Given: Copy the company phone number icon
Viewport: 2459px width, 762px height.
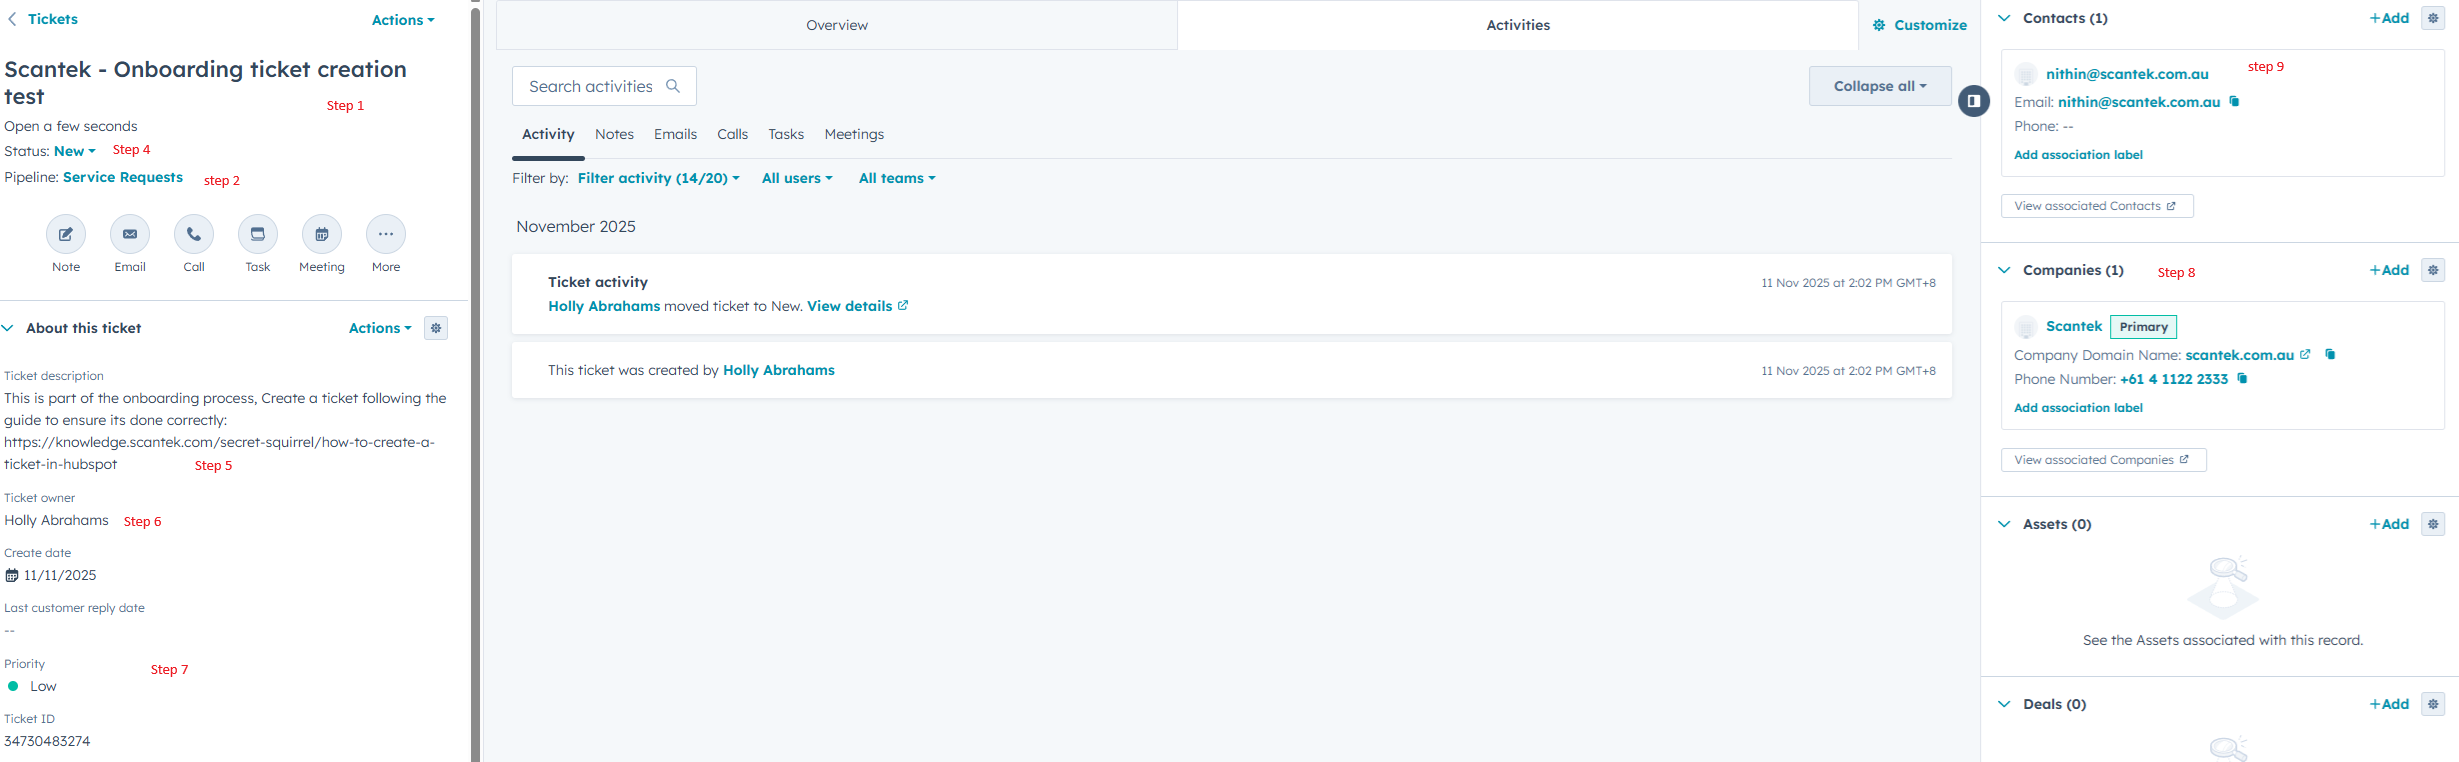Looking at the screenshot, I should pyautogui.click(x=2242, y=379).
